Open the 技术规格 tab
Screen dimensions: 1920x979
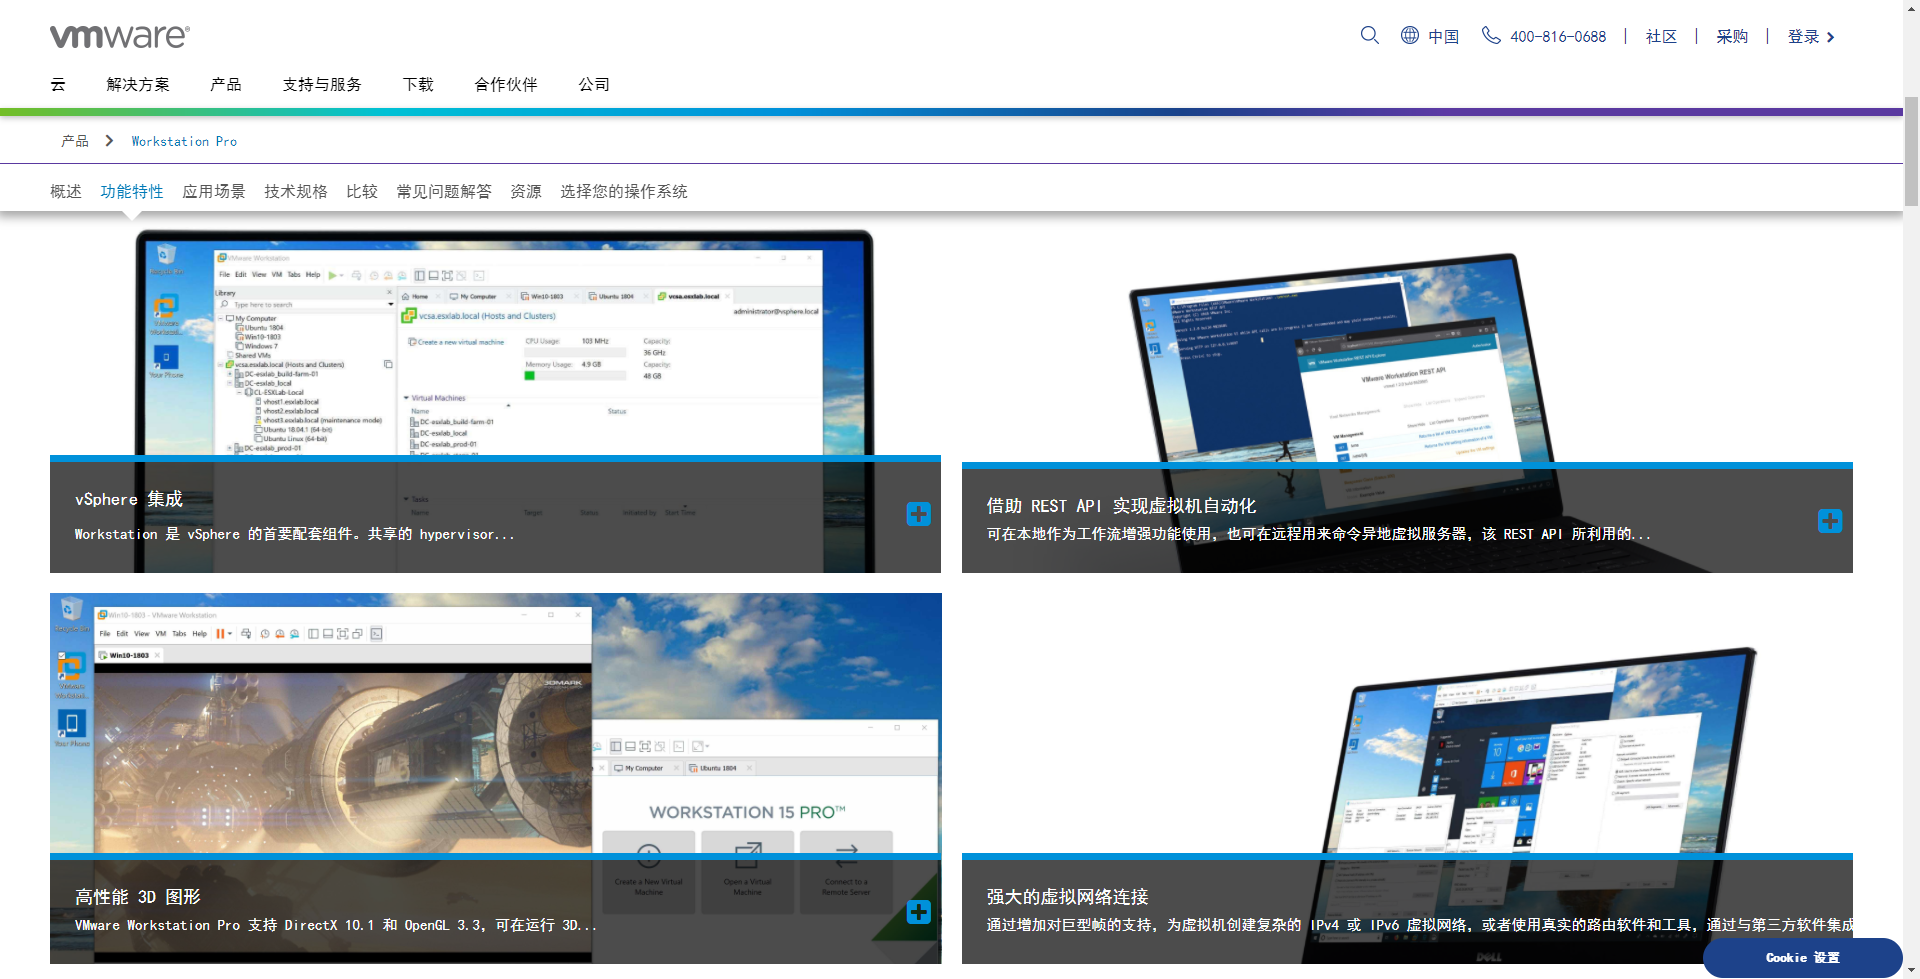(295, 191)
